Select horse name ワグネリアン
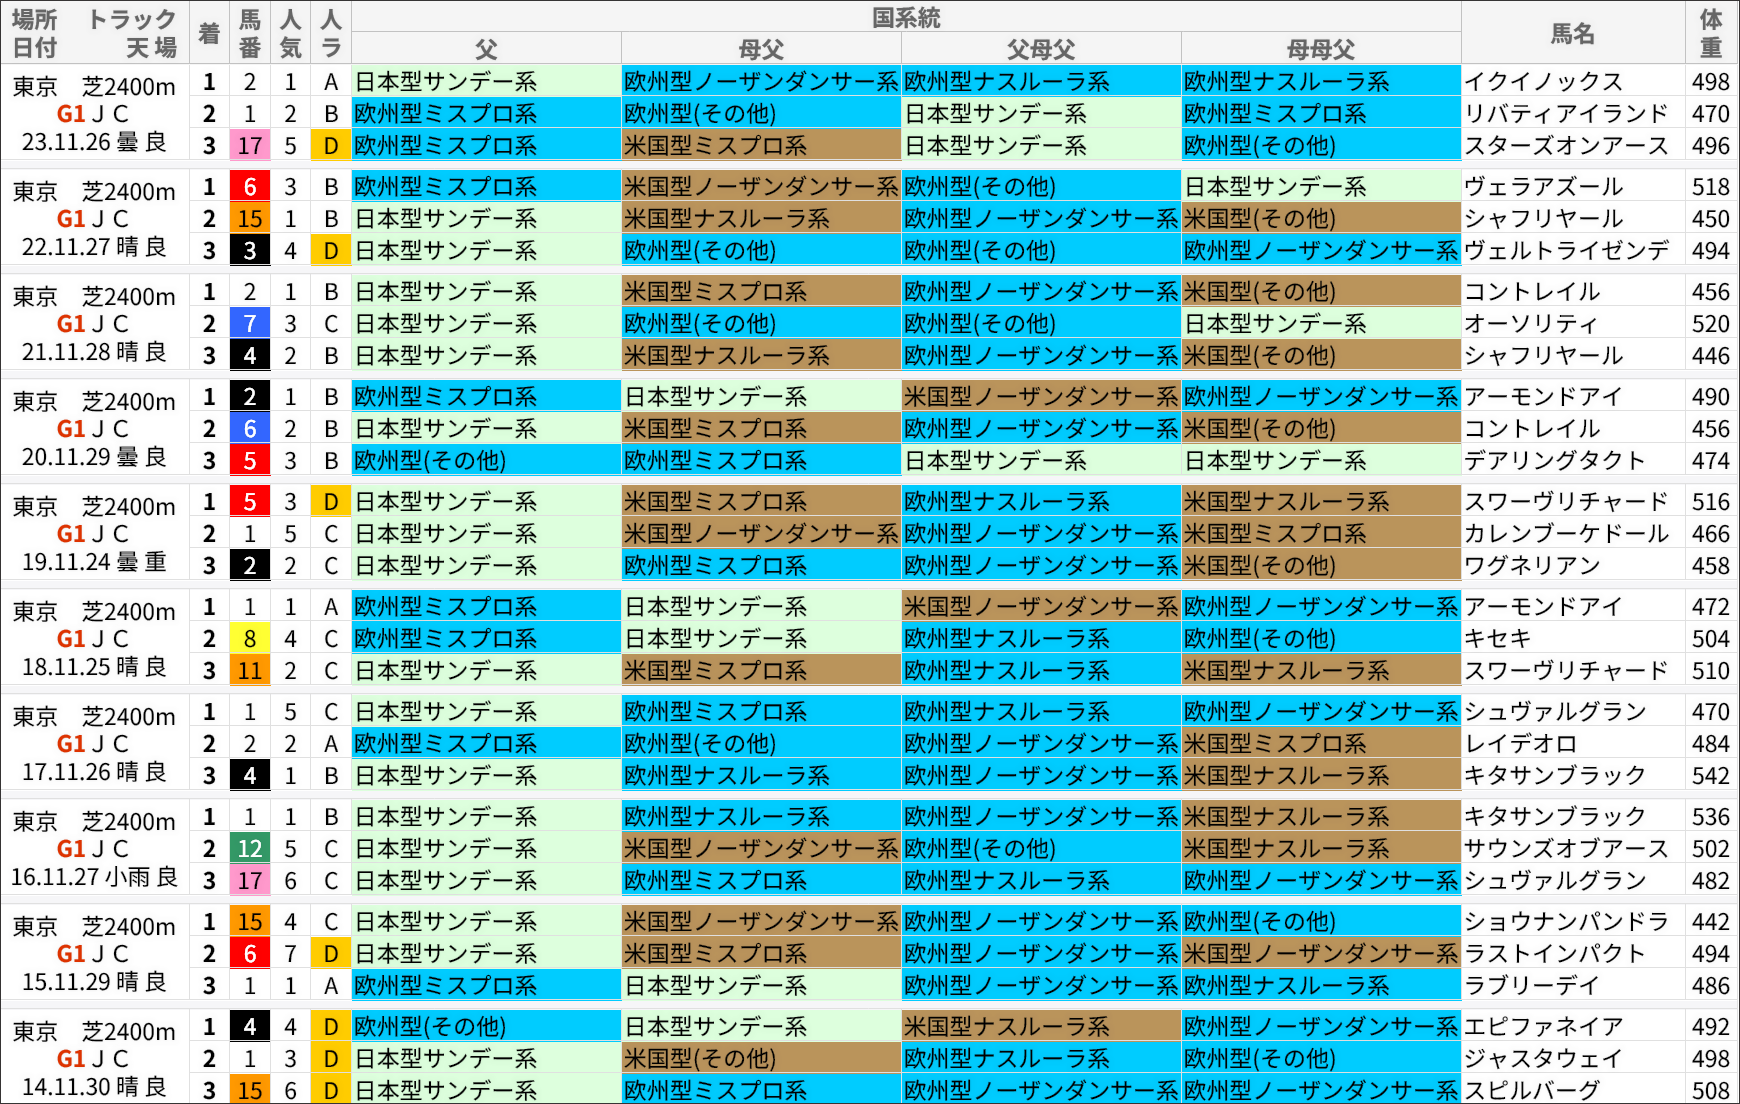Image resolution: width=1740 pixels, height=1104 pixels. point(1531,566)
